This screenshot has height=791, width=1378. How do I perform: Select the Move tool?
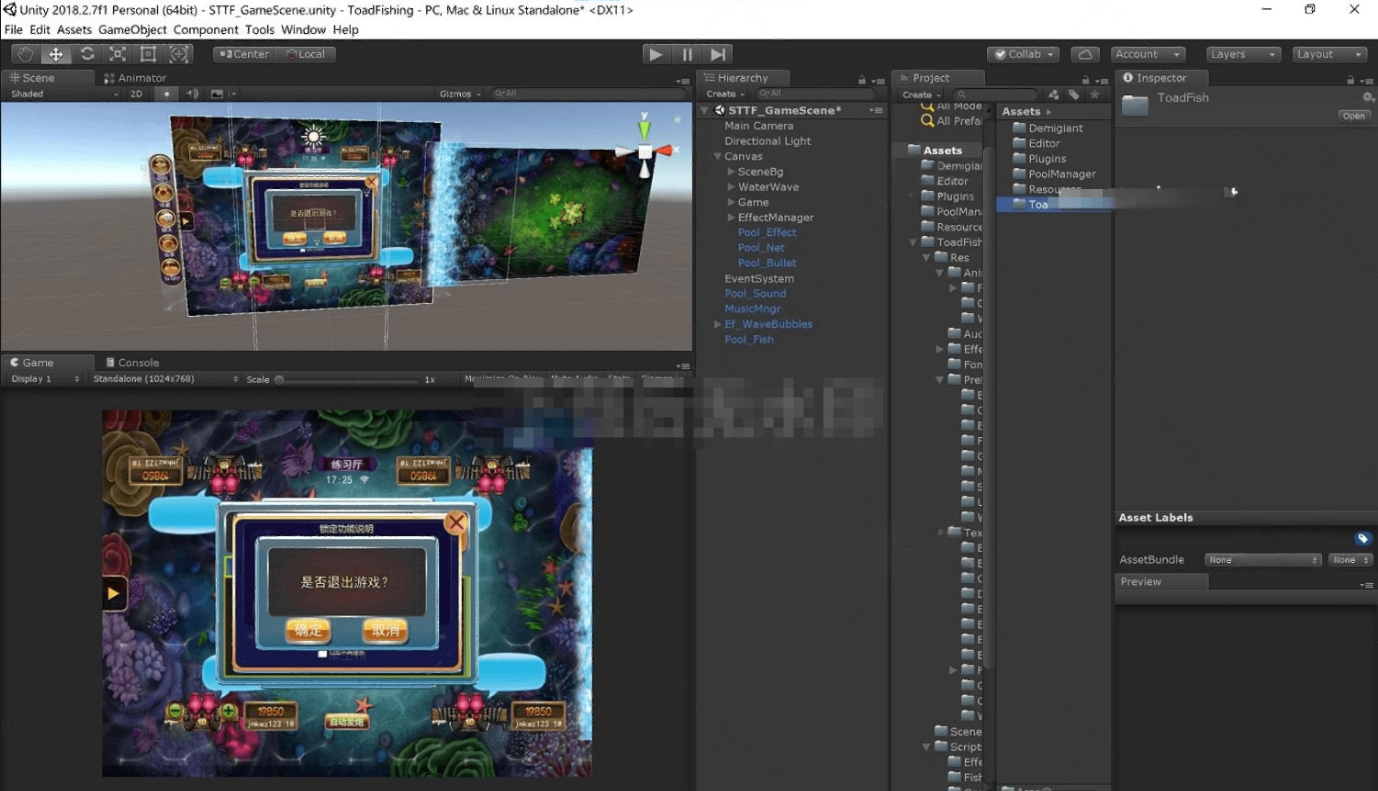[56, 54]
